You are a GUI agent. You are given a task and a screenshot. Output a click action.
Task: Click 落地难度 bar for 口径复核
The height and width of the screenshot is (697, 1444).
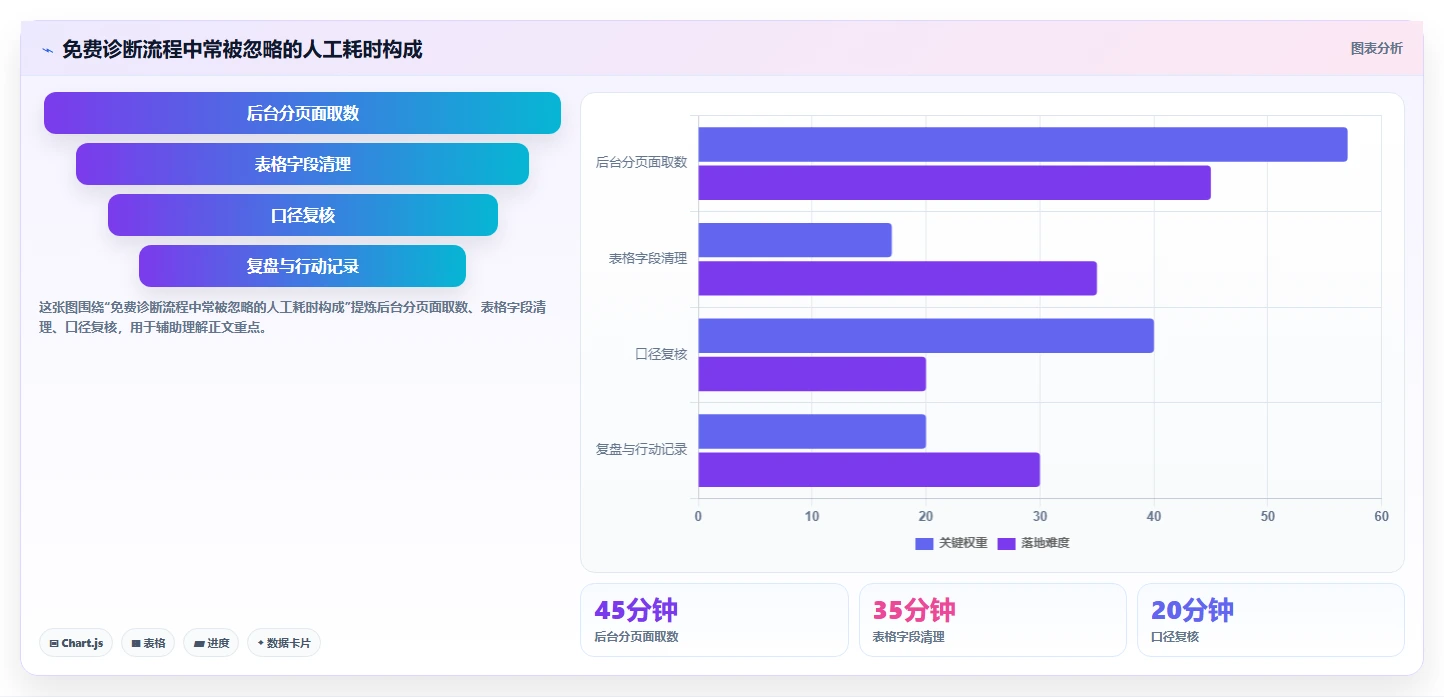click(812, 374)
